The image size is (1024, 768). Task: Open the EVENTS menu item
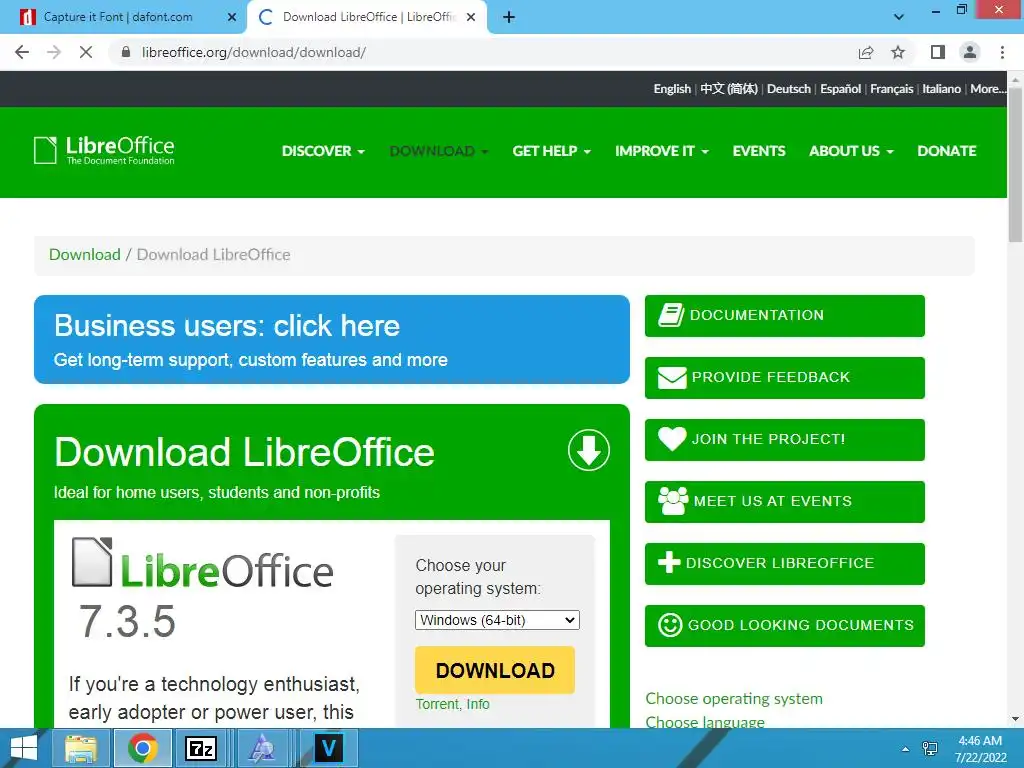pyautogui.click(x=759, y=151)
